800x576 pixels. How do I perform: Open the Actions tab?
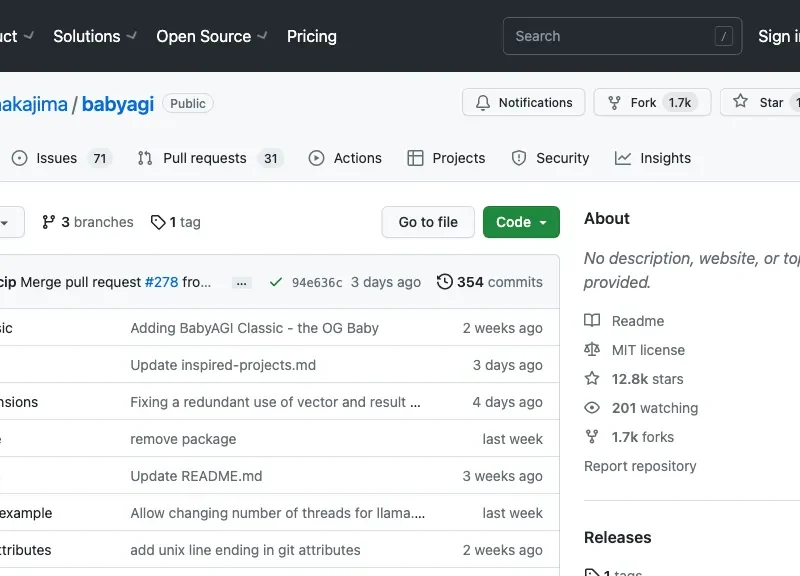pos(345,158)
